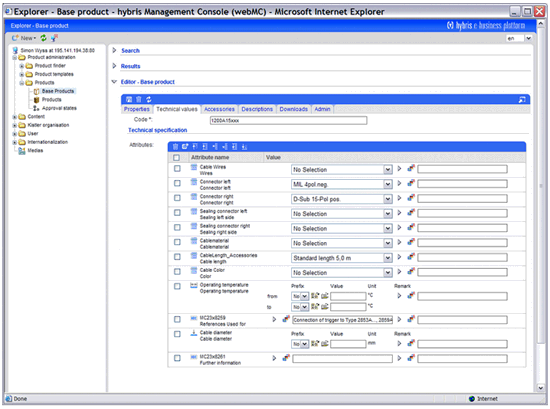This screenshot has width=550, height=409.
Task: Open the Product templates folder
Action: pos(54,74)
